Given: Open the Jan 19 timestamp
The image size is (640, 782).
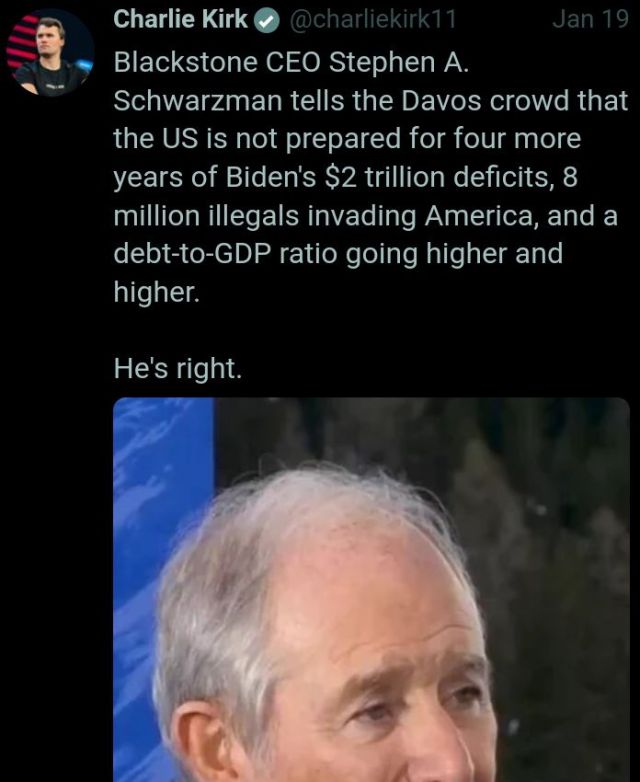Looking at the screenshot, I should click(x=590, y=19).
